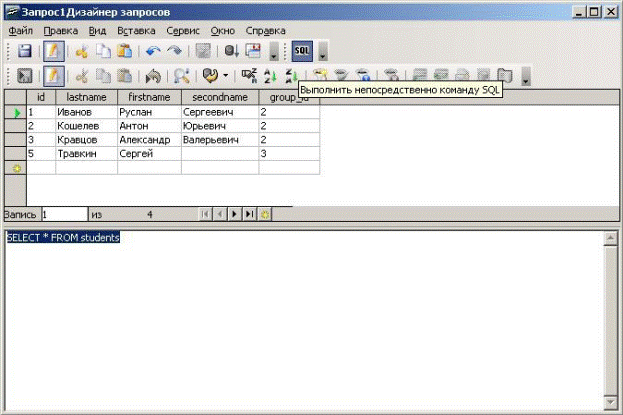The height and width of the screenshot is (415, 623).
Task: Sort ascending with the A-Z icon
Action: click(270, 76)
